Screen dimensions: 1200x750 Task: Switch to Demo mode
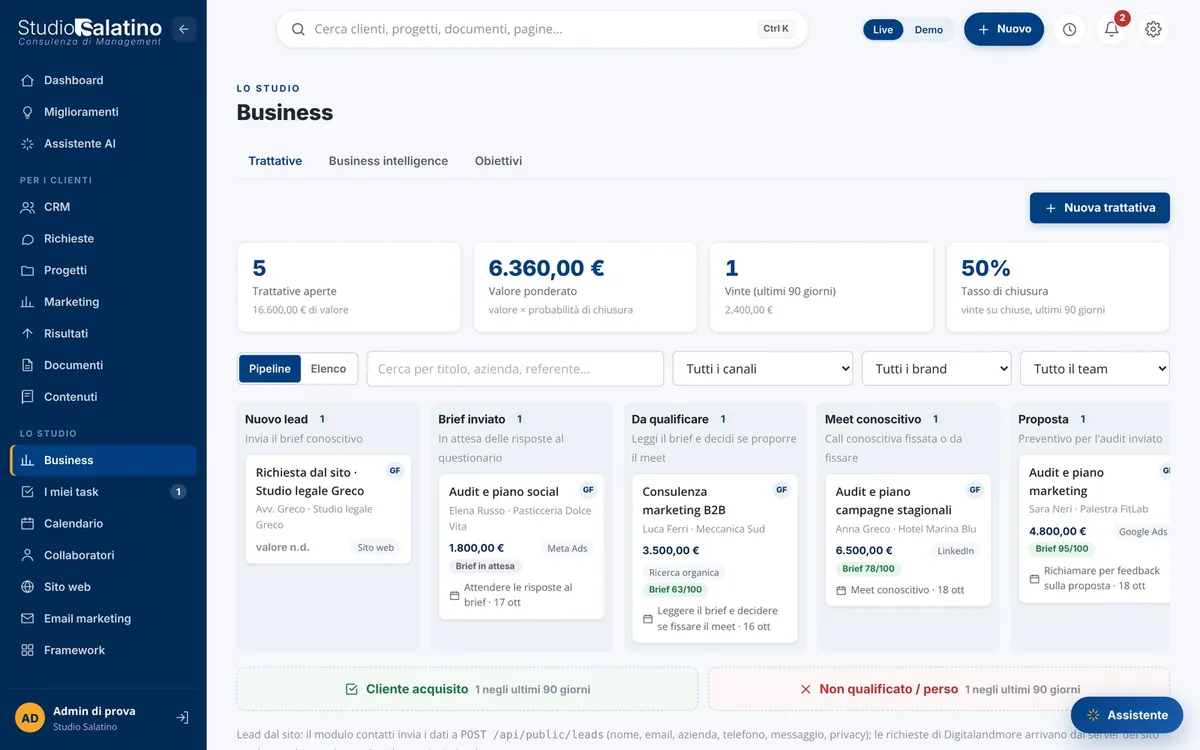point(929,30)
